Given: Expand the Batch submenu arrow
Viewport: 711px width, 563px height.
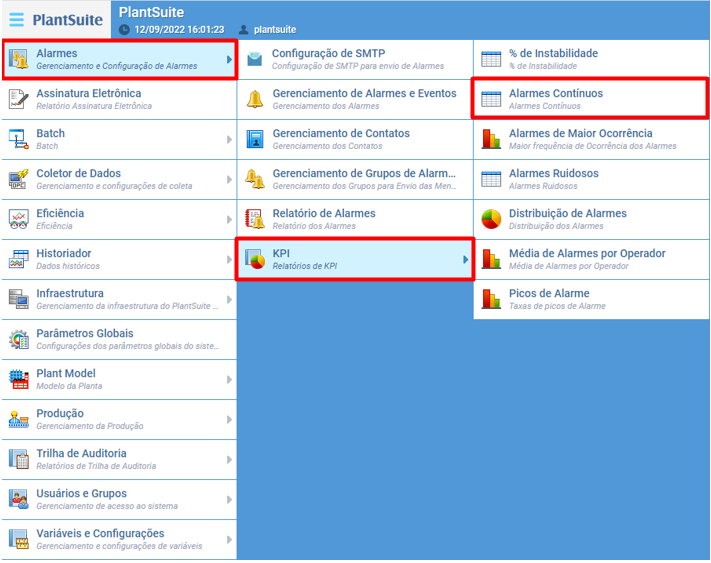Looking at the screenshot, I should coord(229,140).
